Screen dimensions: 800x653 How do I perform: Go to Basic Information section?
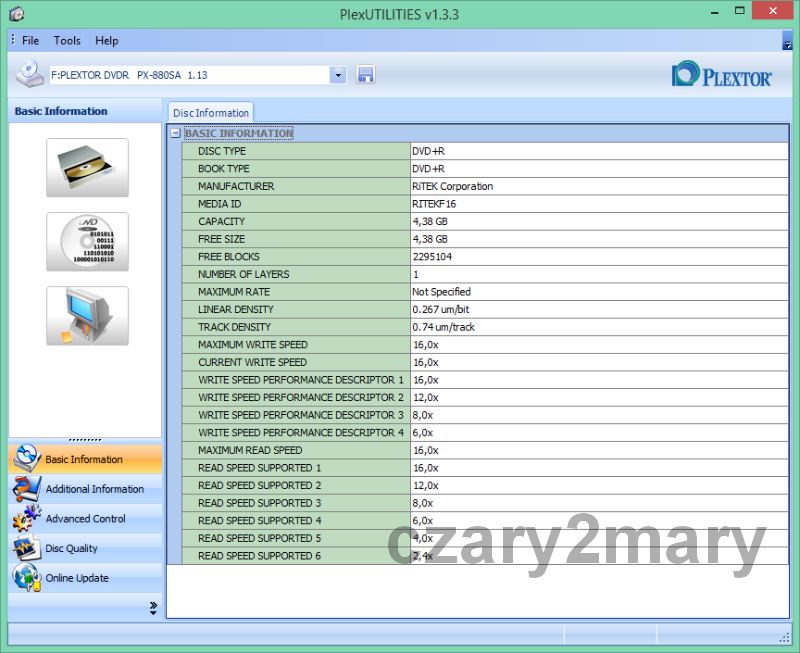point(85,459)
